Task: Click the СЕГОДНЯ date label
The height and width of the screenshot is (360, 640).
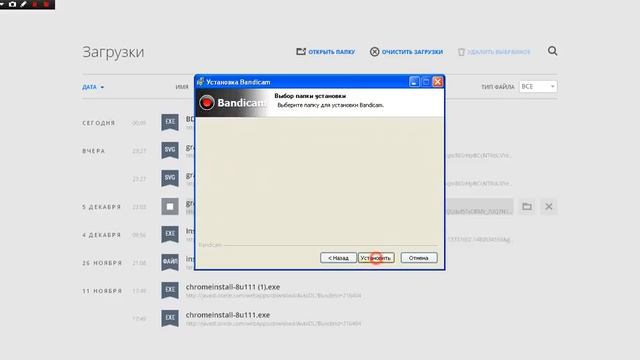Action: [x=99, y=123]
